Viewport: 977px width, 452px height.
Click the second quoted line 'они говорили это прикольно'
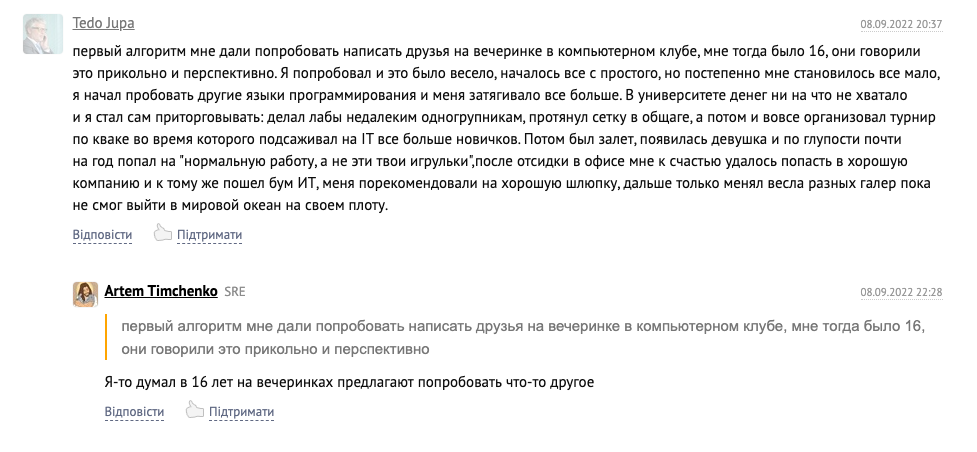tap(275, 349)
